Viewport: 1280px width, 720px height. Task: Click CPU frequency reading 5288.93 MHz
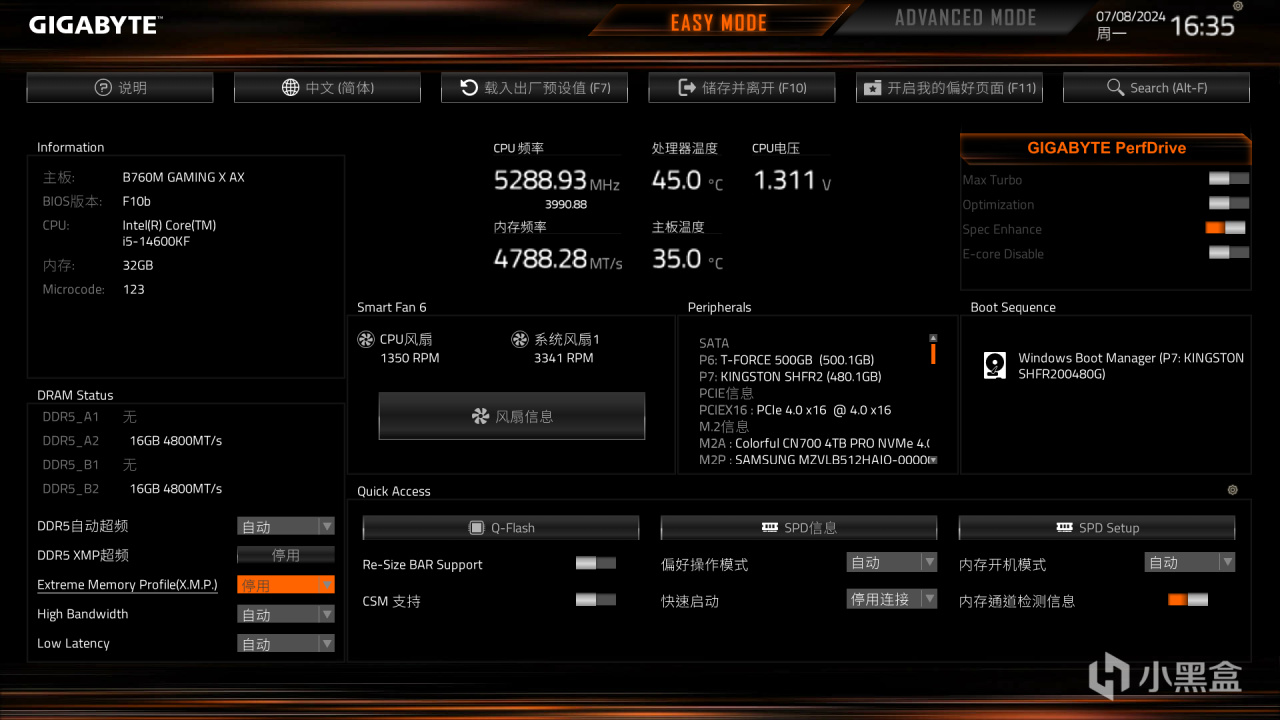(x=557, y=181)
